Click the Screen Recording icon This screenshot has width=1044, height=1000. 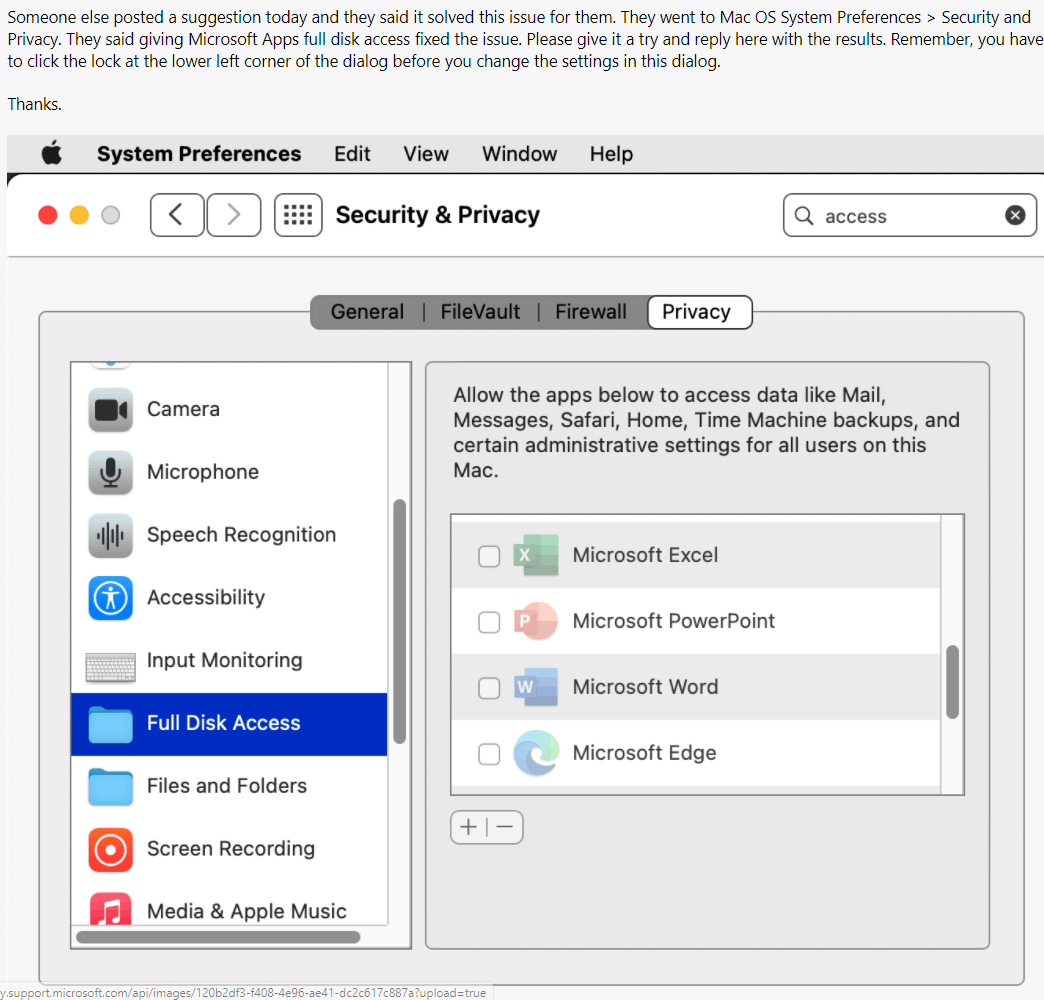(x=111, y=850)
